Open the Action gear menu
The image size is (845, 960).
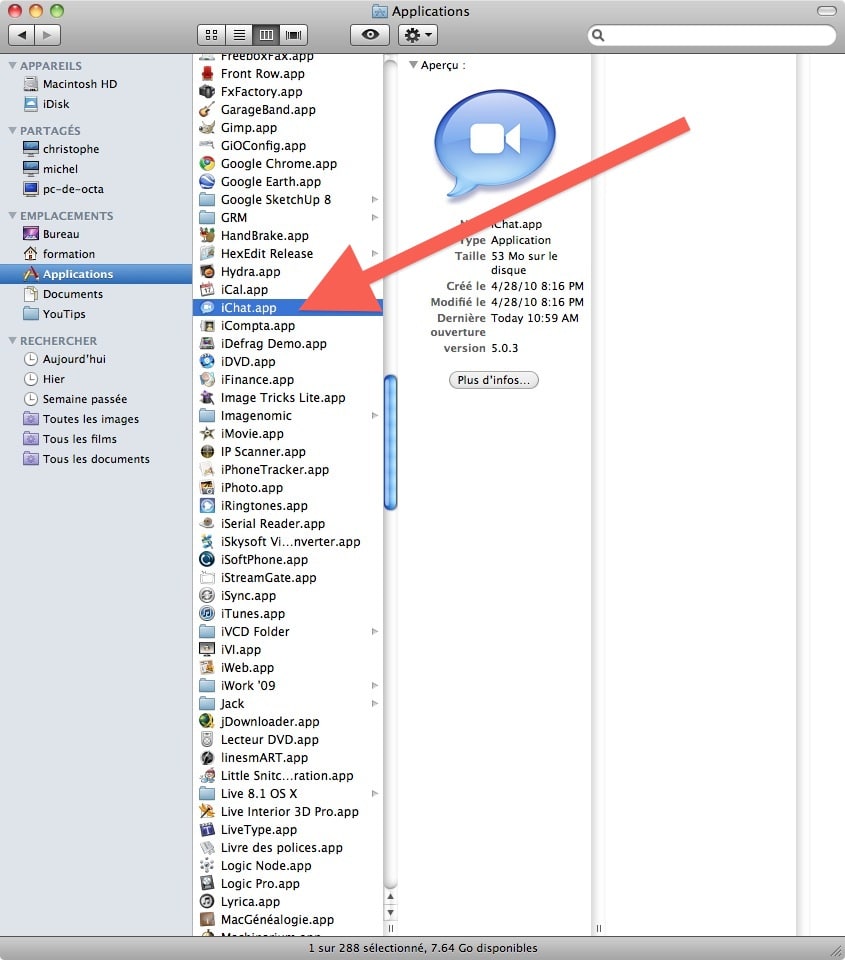(418, 35)
